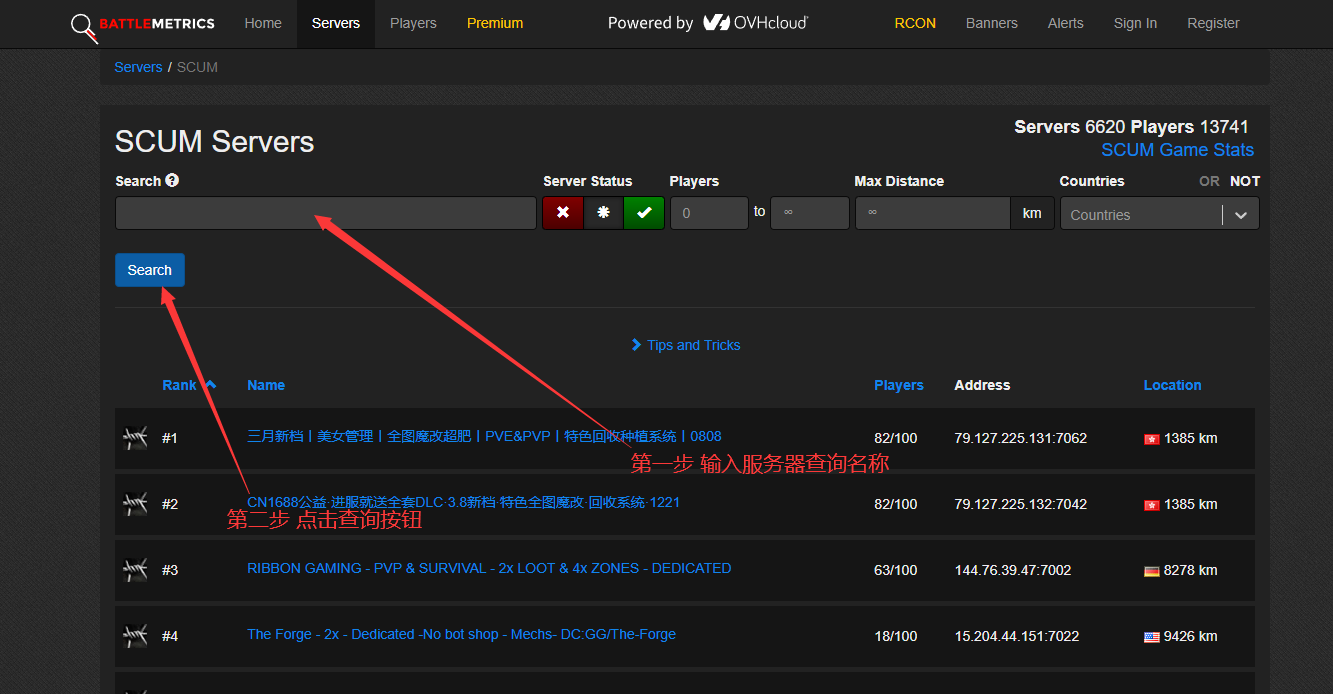Click the server name search input field
Screen dimensions: 1333x694
point(325,213)
